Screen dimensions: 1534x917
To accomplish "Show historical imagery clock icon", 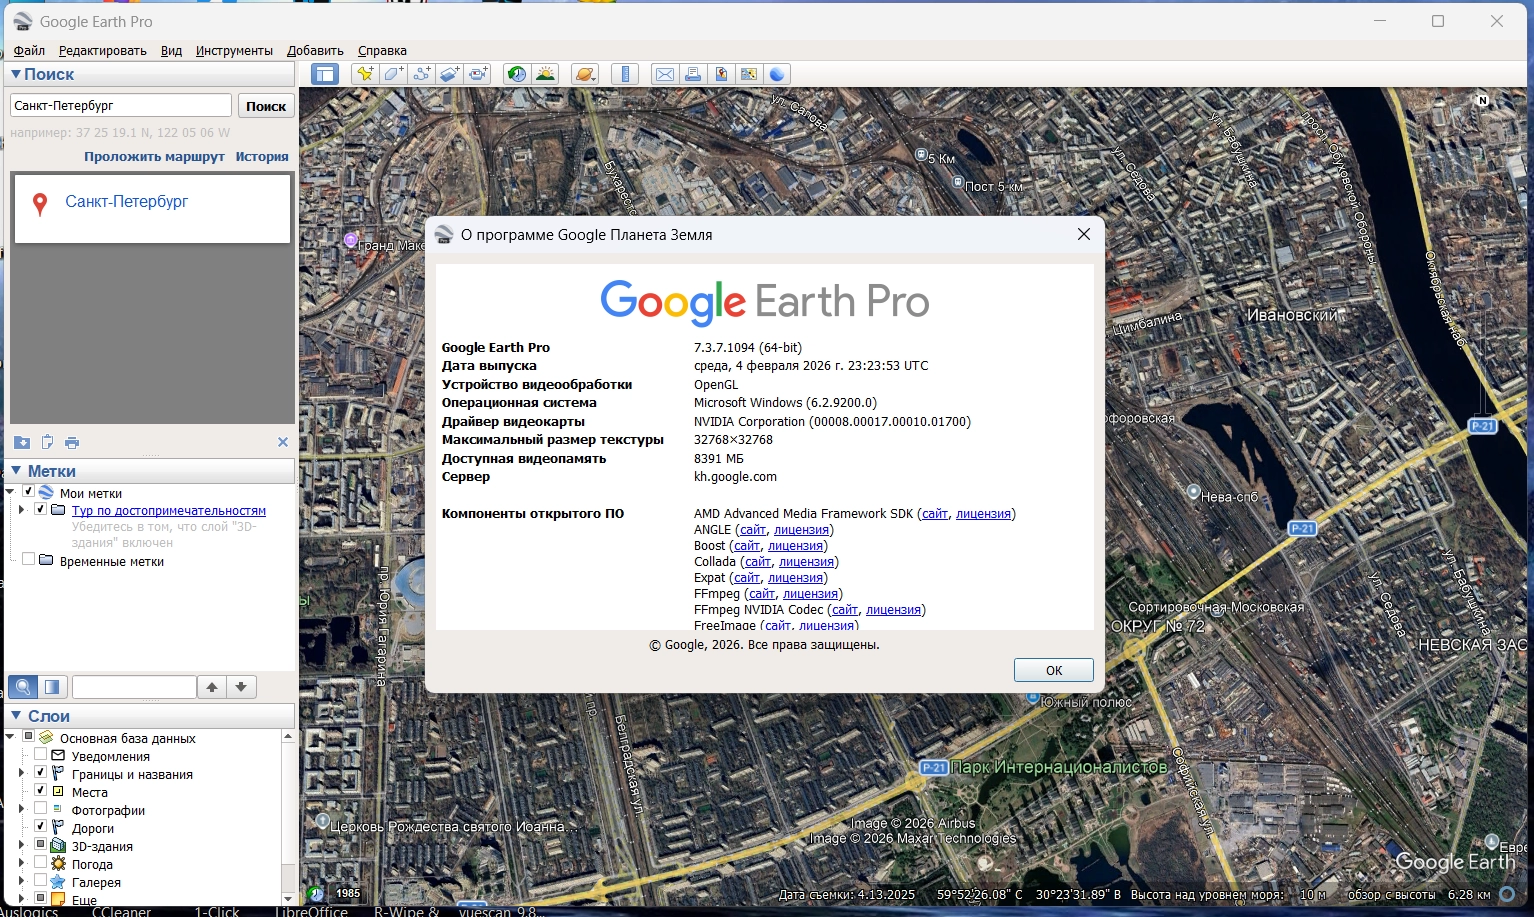I will point(516,74).
